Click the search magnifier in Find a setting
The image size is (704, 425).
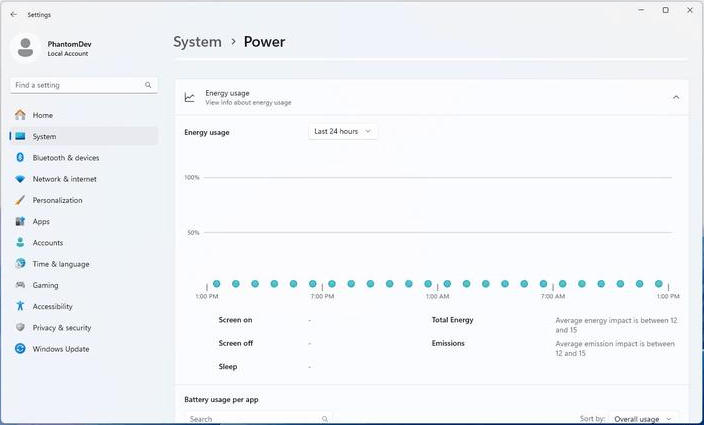tap(148, 85)
